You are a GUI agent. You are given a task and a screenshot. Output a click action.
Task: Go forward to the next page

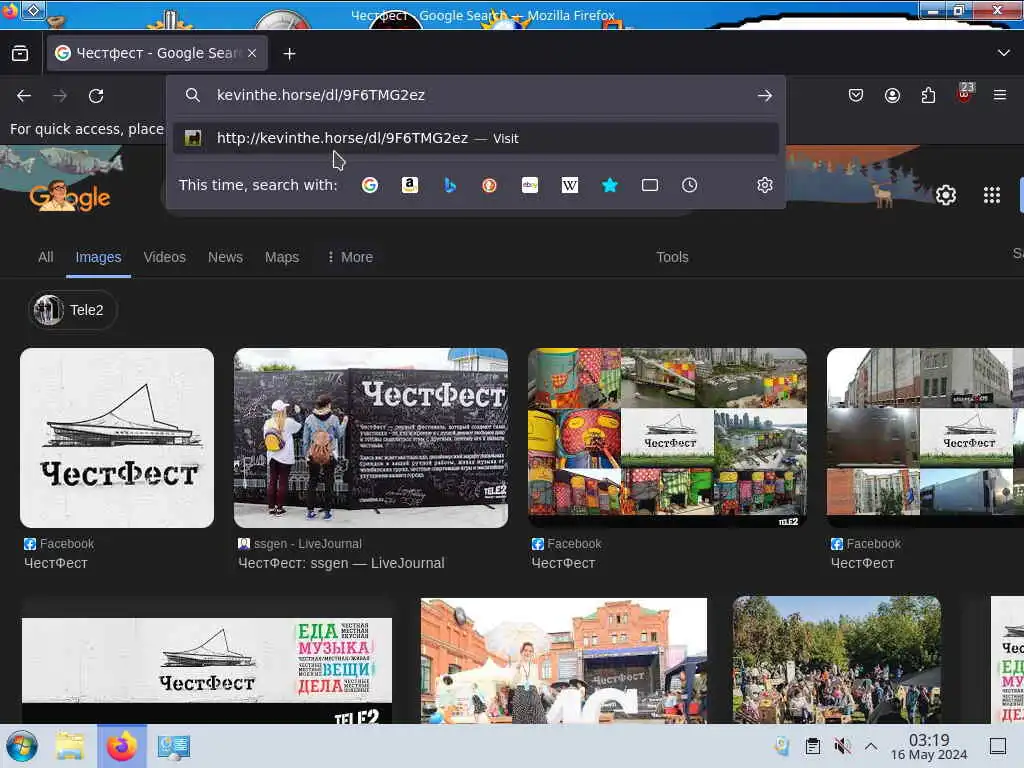[x=60, y=96]
